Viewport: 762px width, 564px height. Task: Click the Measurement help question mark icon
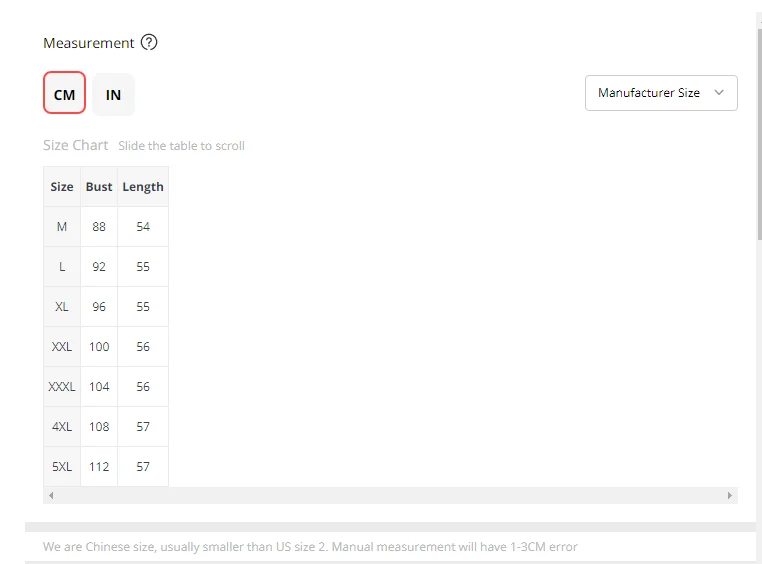coord(149,42)
